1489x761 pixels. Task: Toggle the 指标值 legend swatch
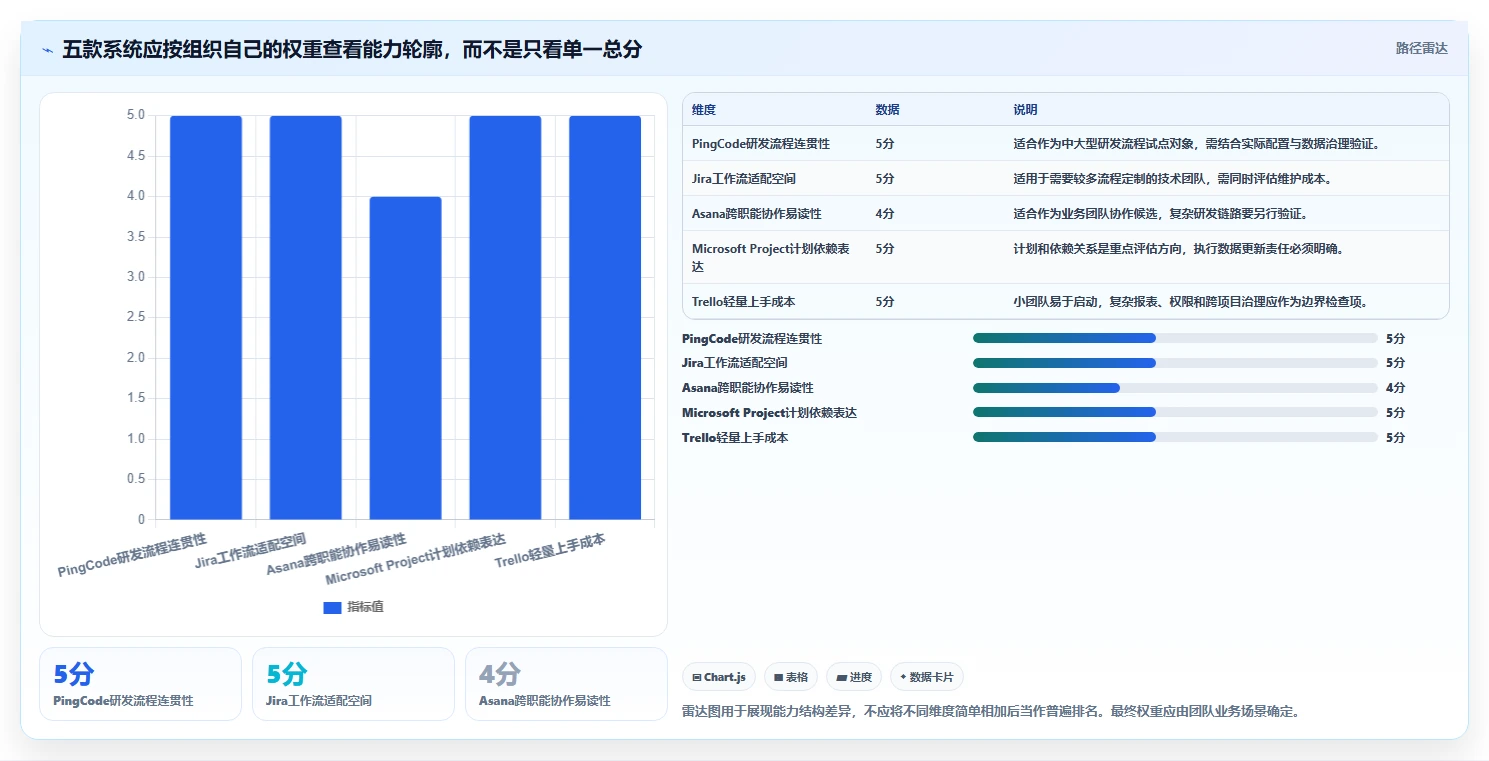tap(333, 608)
